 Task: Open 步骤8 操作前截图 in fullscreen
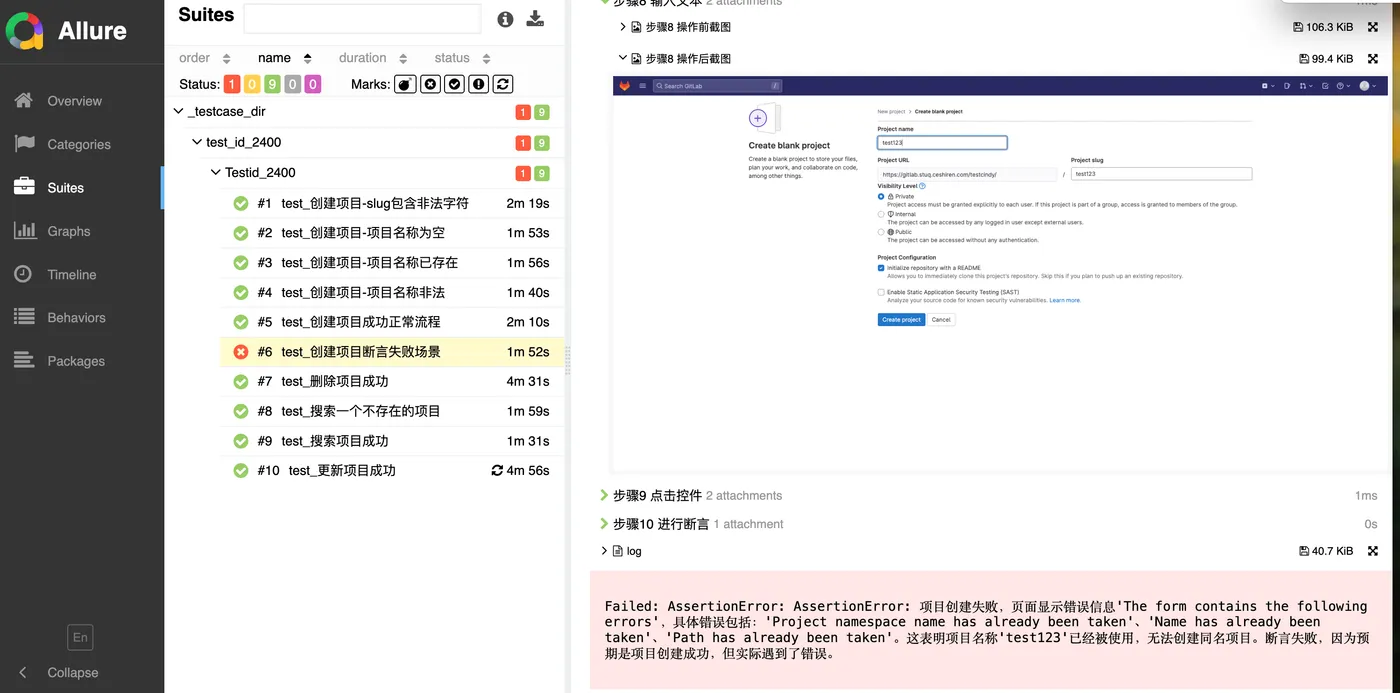click(x=1373, y=27)
